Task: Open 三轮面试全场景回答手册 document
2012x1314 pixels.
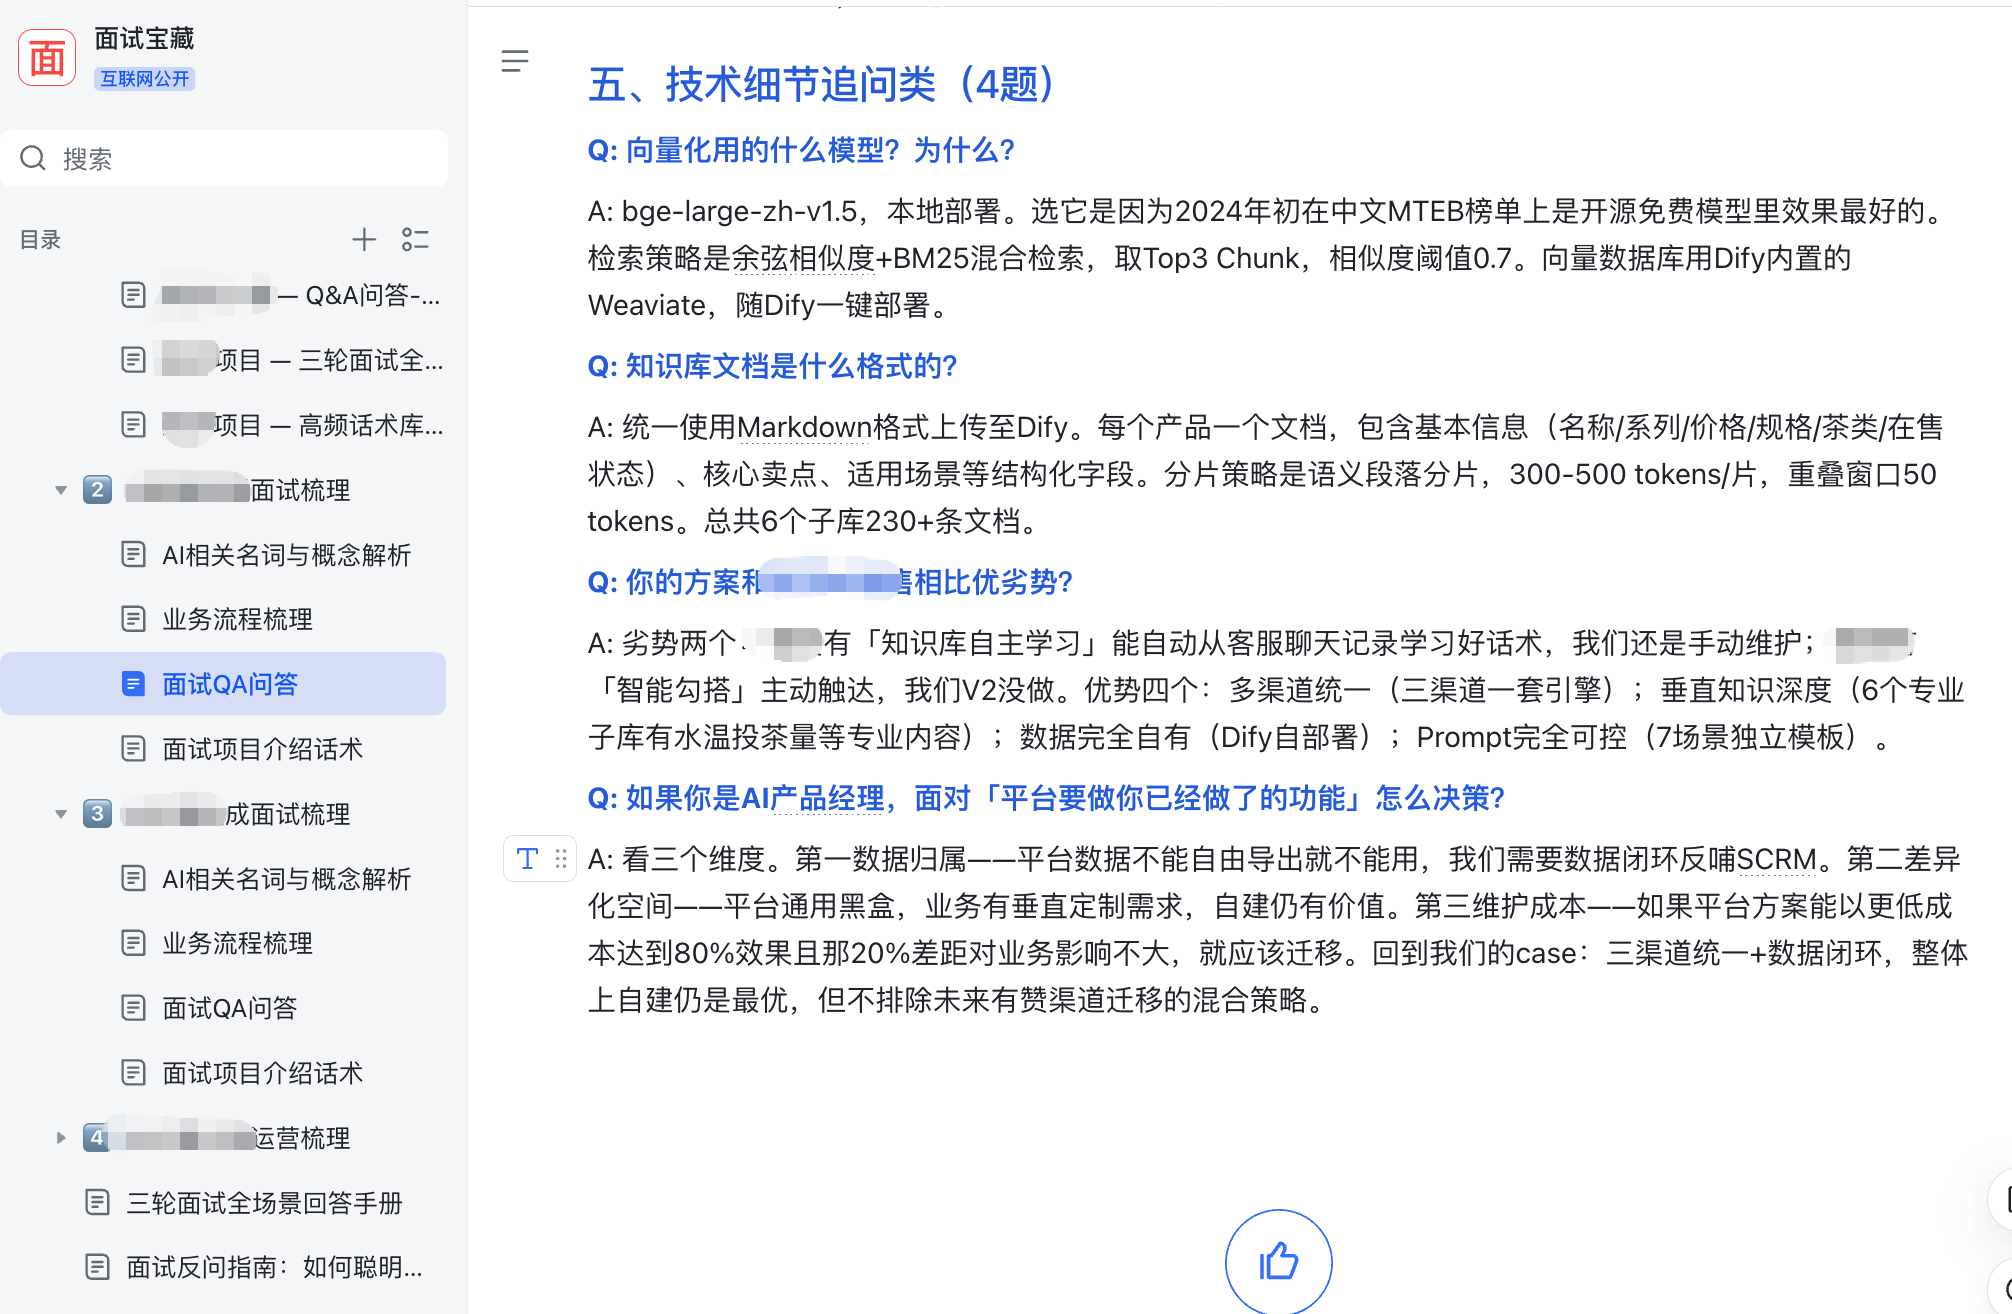Action: 264,1203
